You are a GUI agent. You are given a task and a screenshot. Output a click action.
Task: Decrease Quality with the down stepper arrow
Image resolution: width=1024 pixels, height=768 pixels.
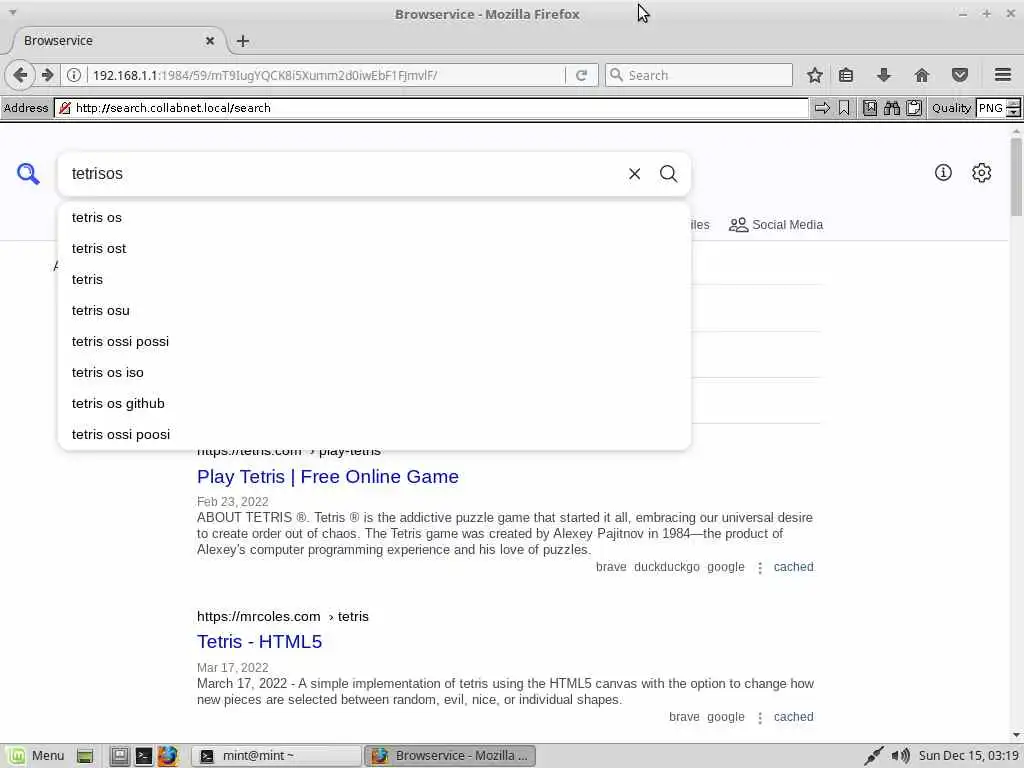pos(1014,112)
